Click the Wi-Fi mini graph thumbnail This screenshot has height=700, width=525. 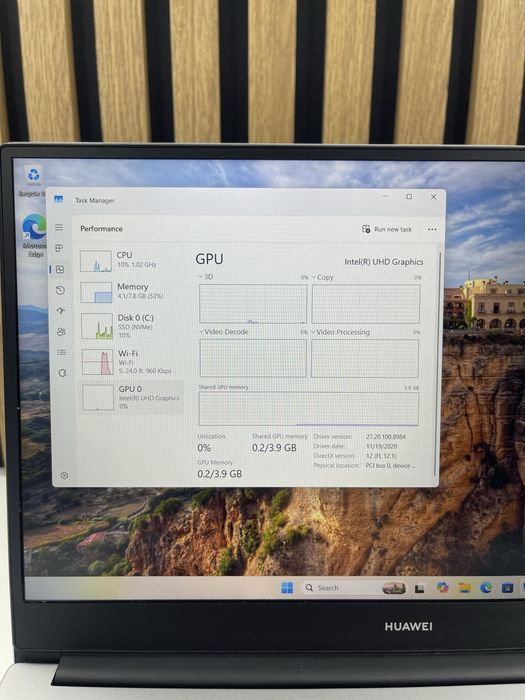(x=97, y=362)
